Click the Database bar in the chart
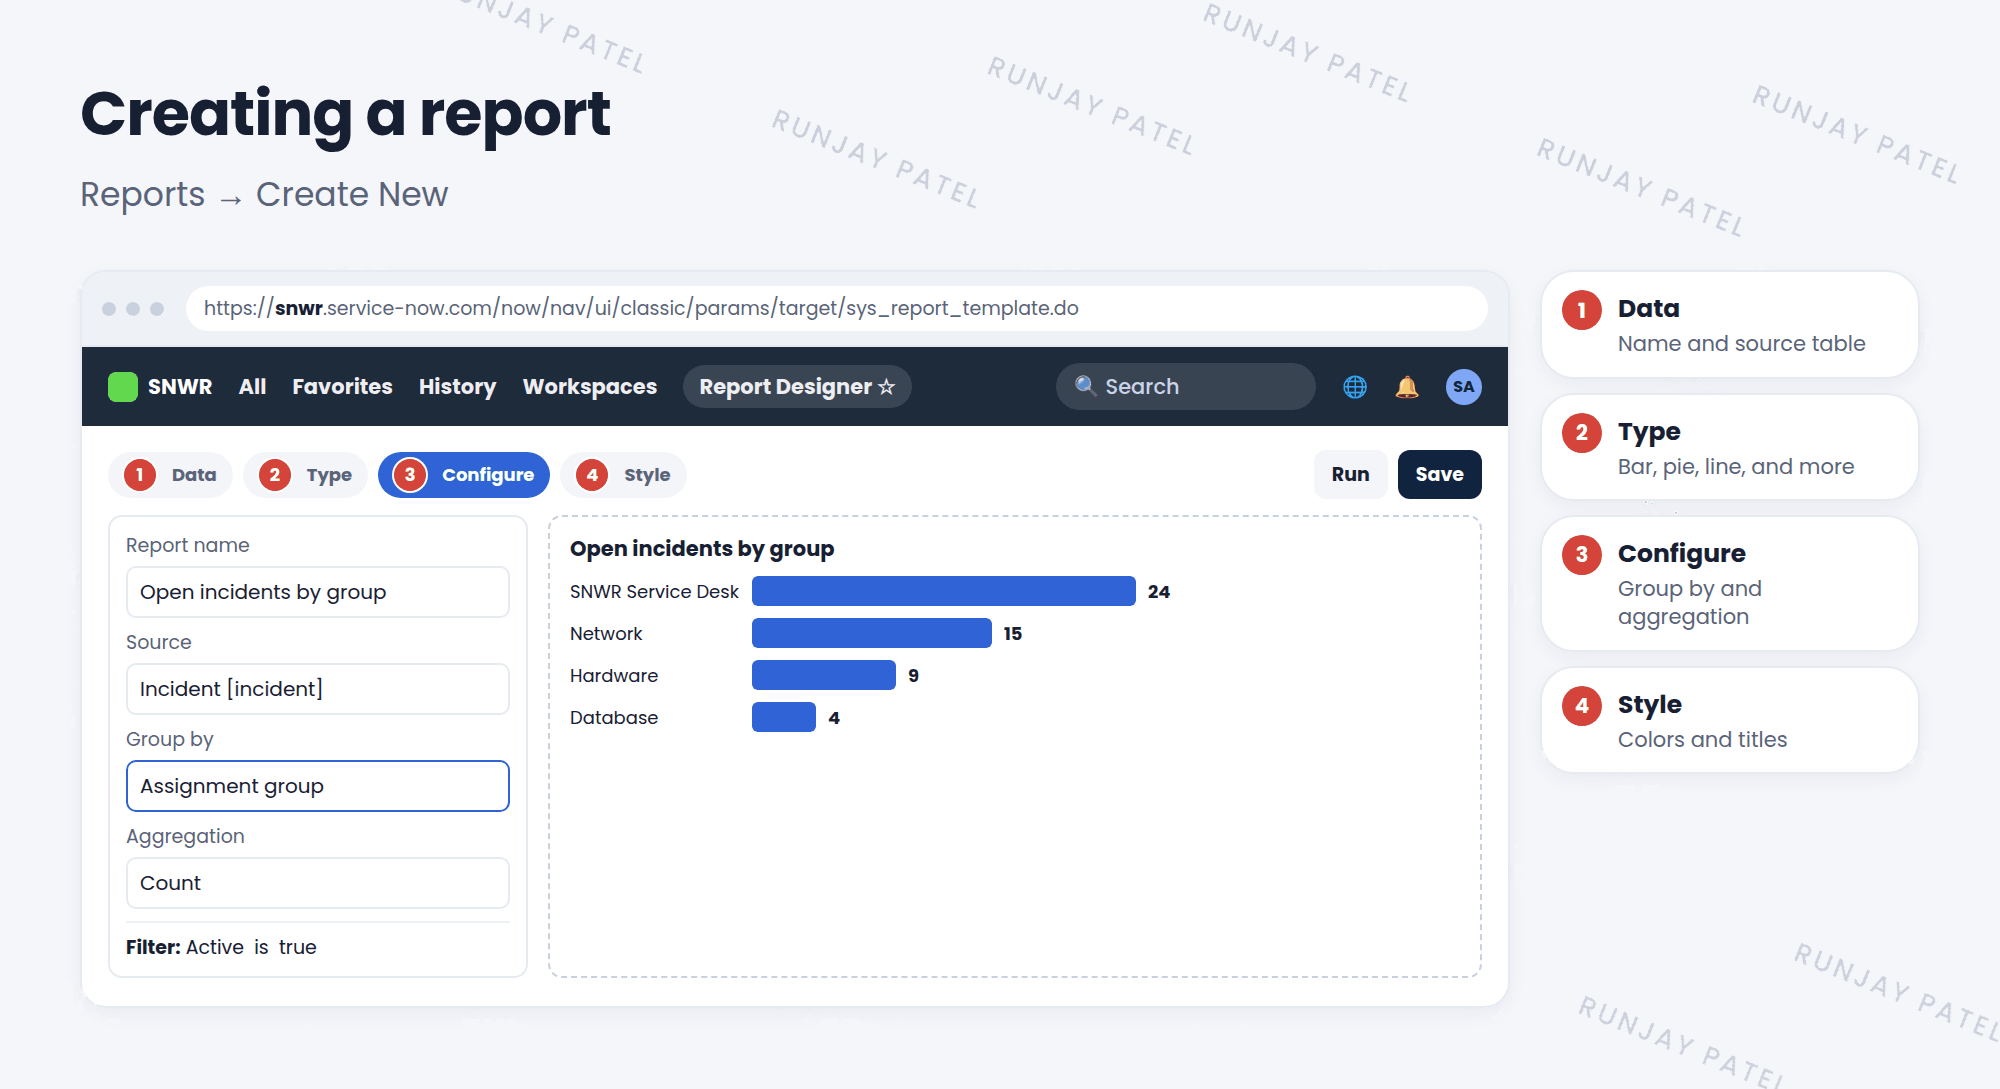 click(x=783, y=717)
